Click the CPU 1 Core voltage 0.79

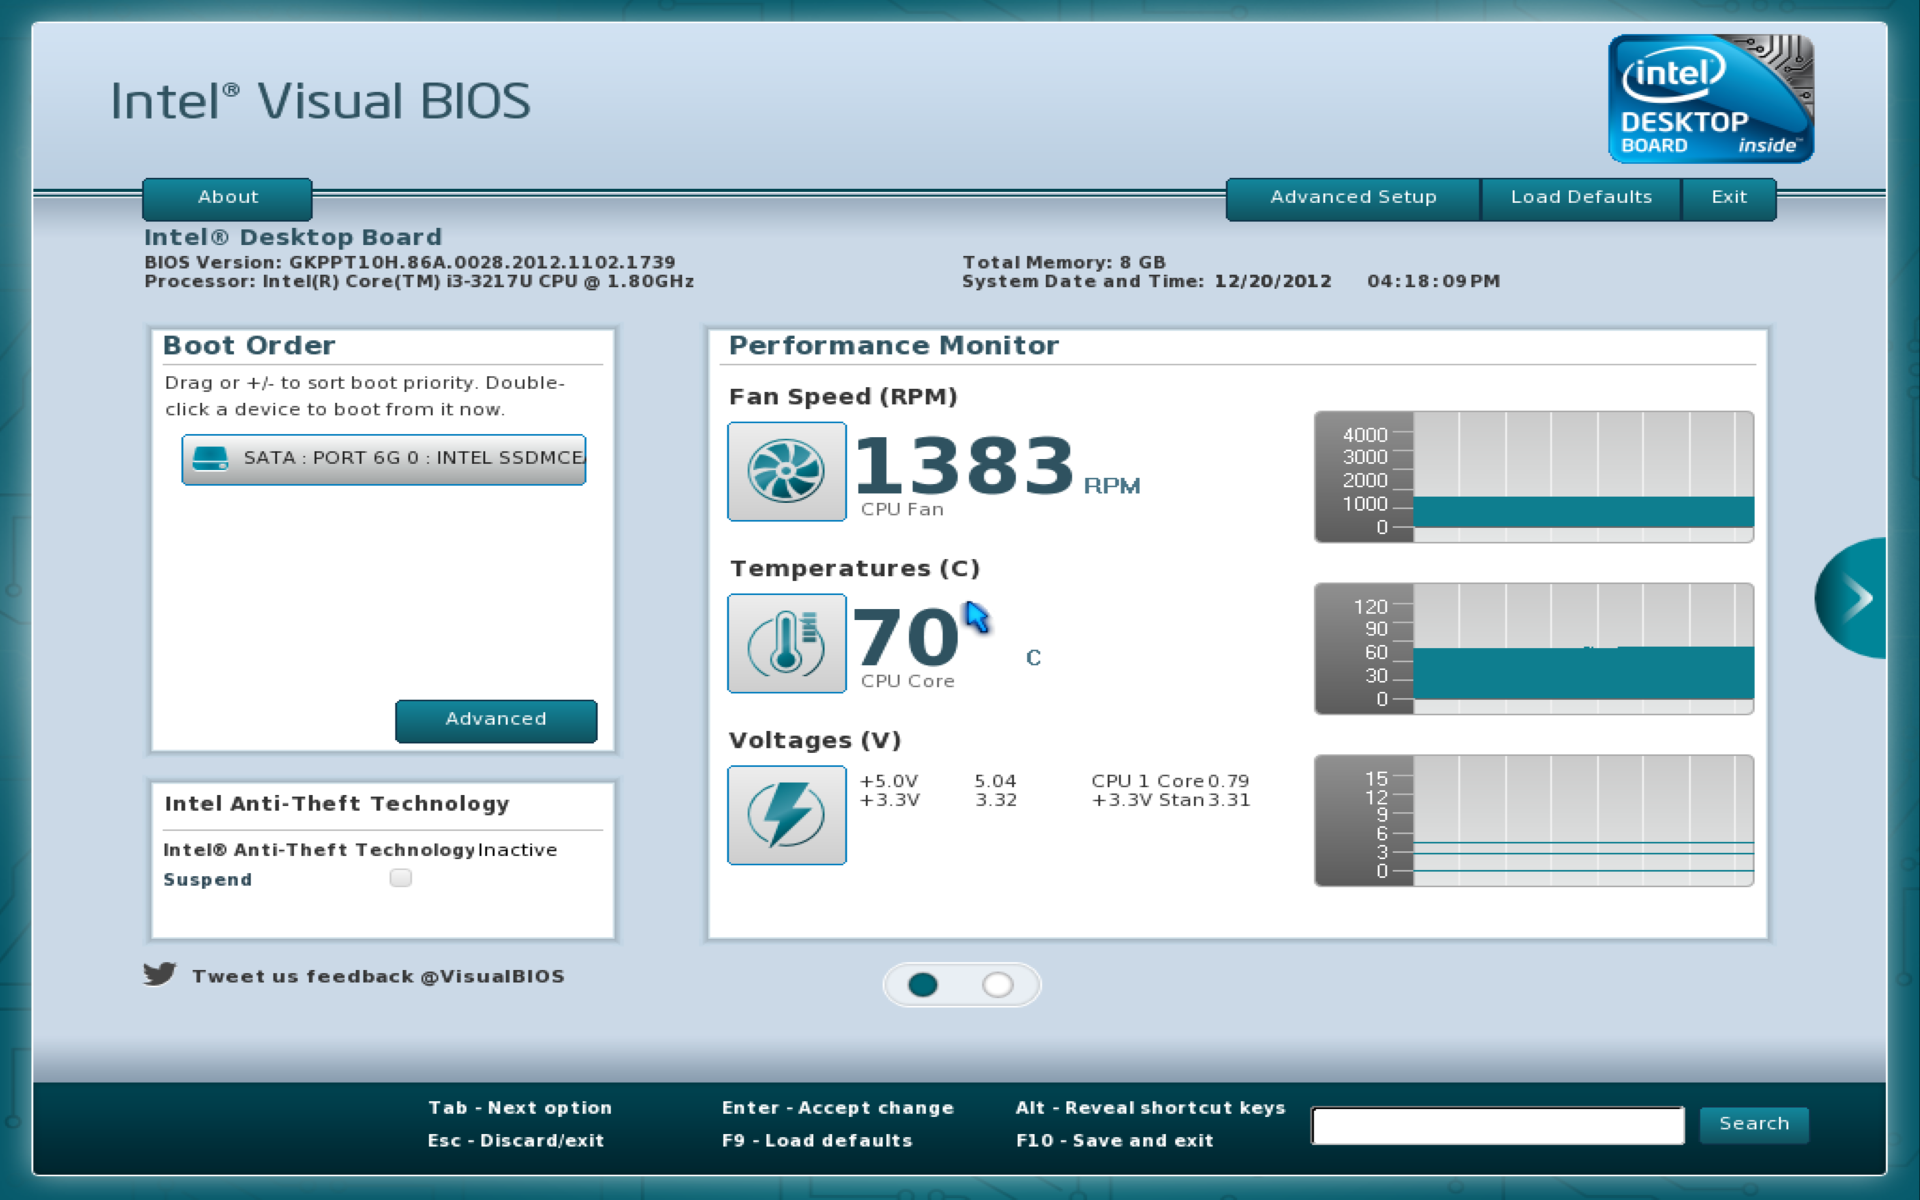[x=1228, y=781]
